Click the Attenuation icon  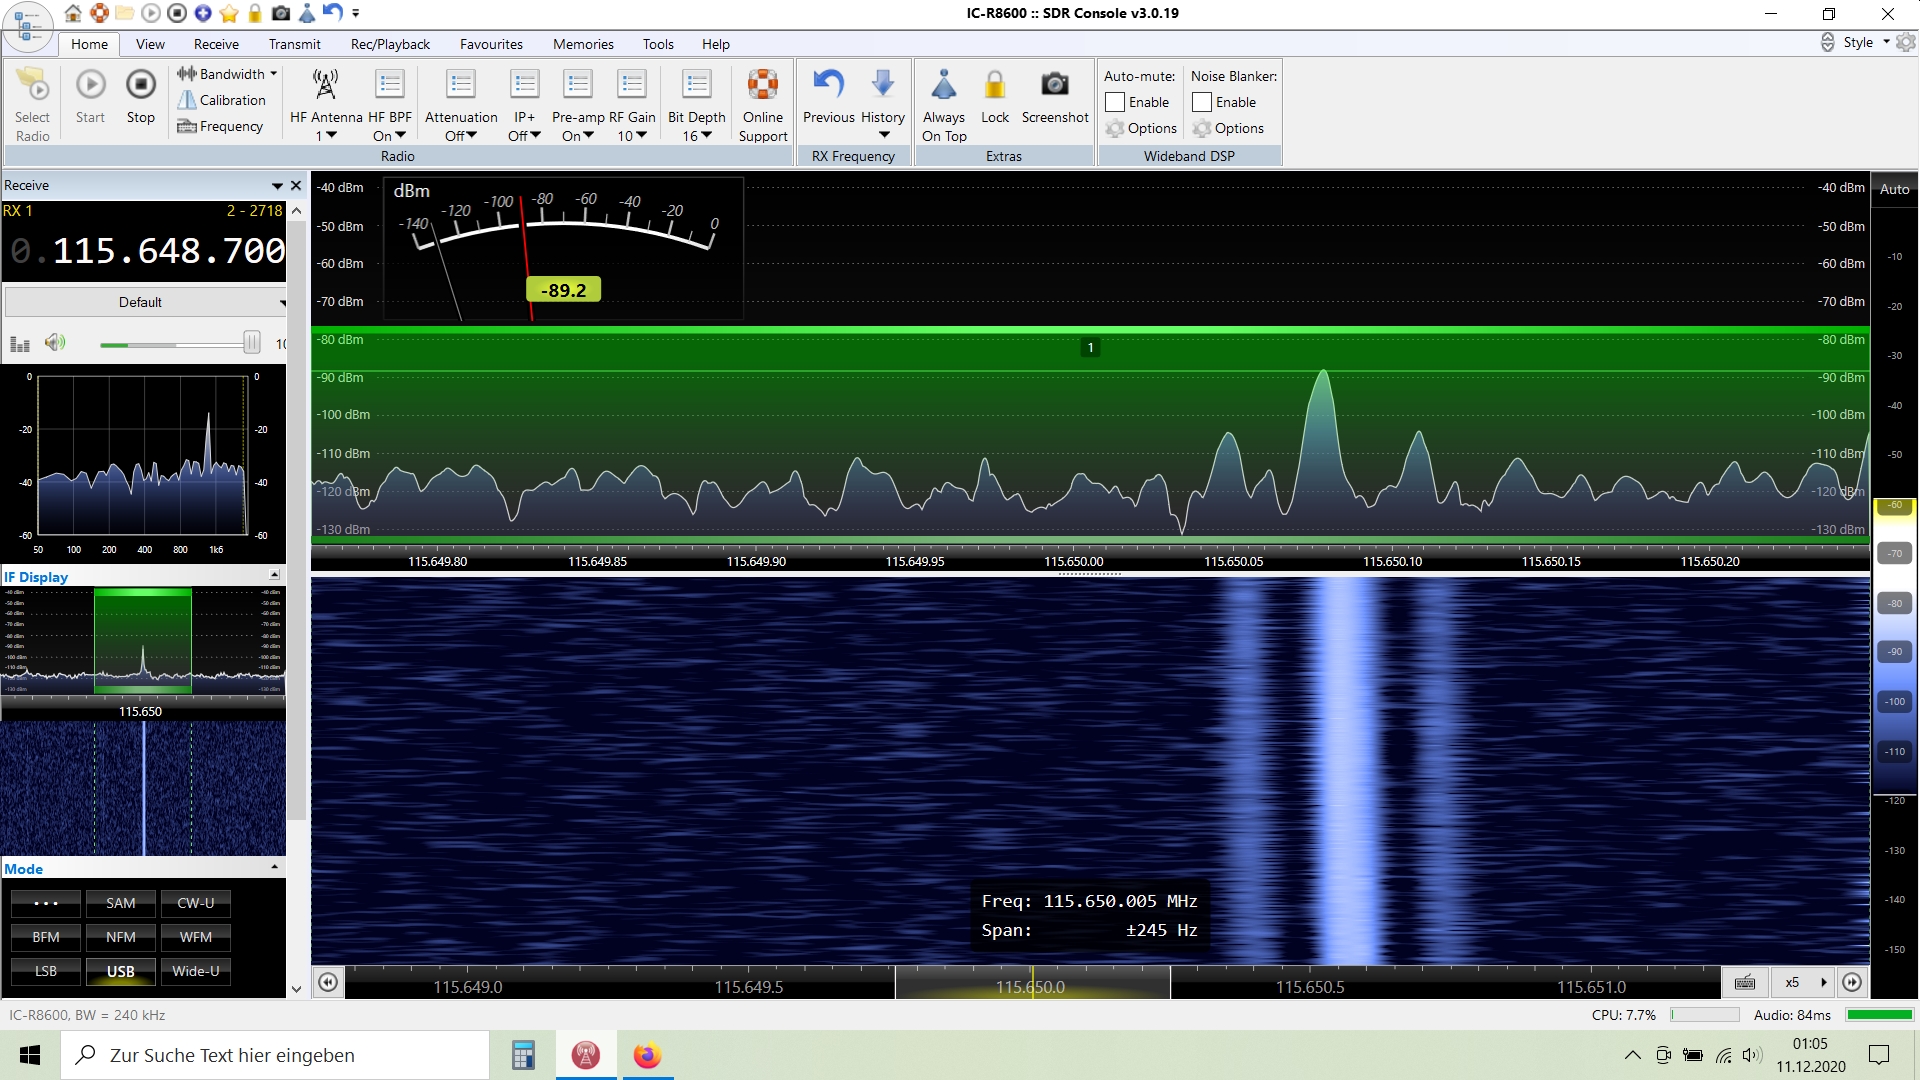pos(461,84)
